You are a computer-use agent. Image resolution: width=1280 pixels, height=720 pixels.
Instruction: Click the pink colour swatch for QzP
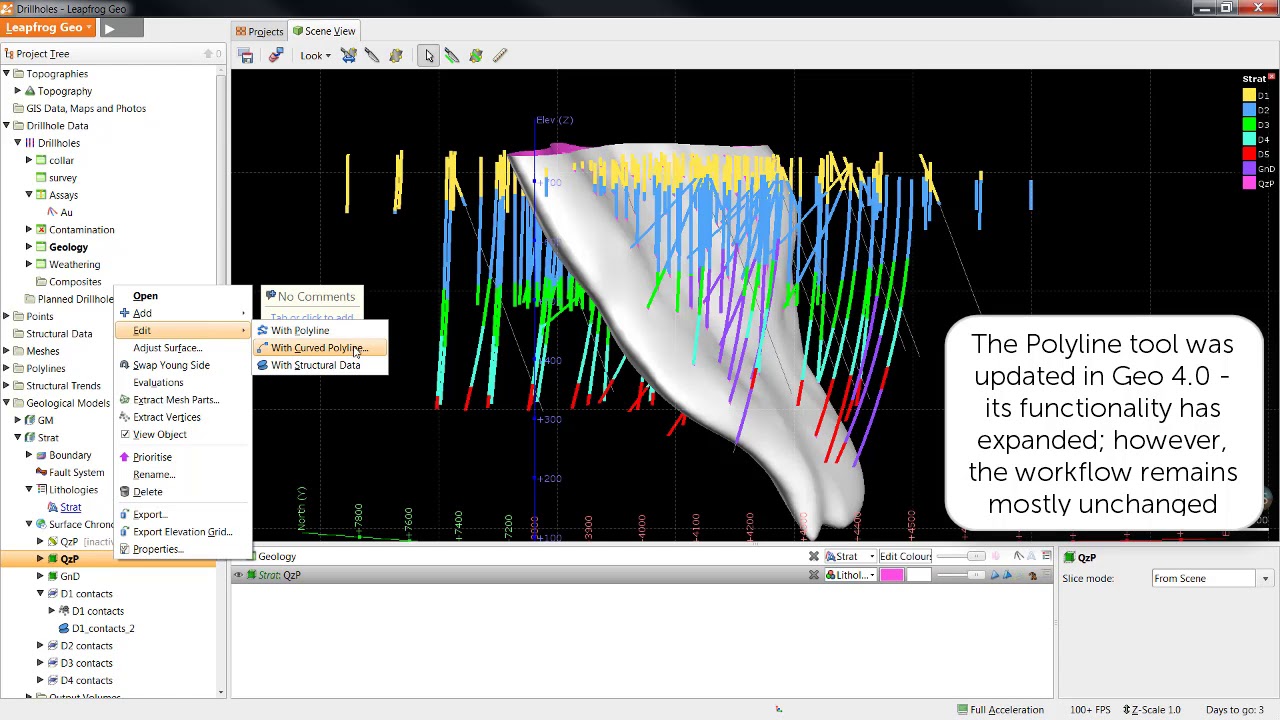point(891,575)
